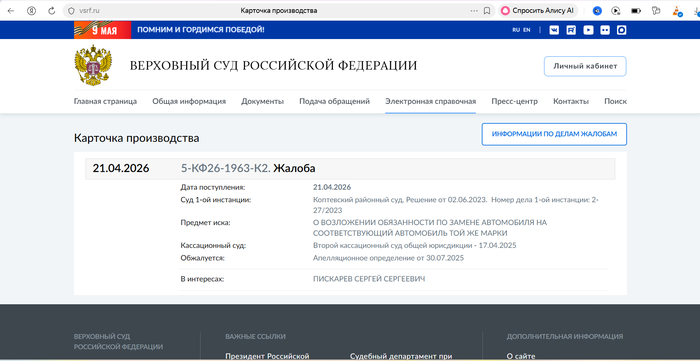Go to Главная страница
This screenshot has width=700, height=361.
[x=105, y=101]
